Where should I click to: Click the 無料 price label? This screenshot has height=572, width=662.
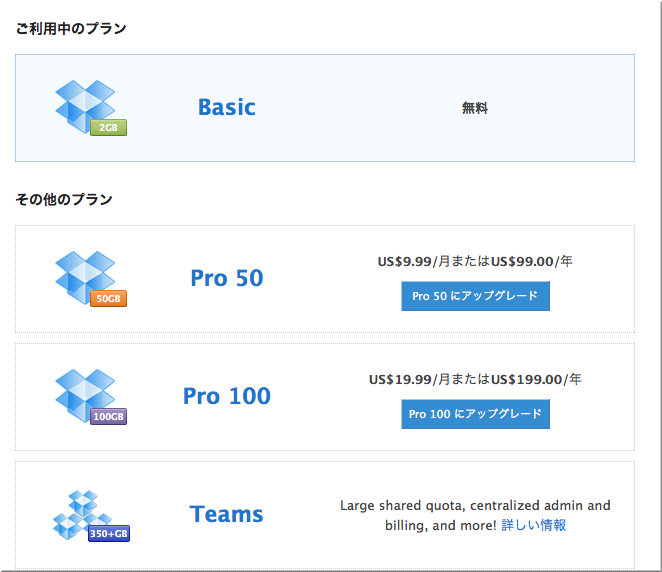pyautogui.click(x=475, y=108)
